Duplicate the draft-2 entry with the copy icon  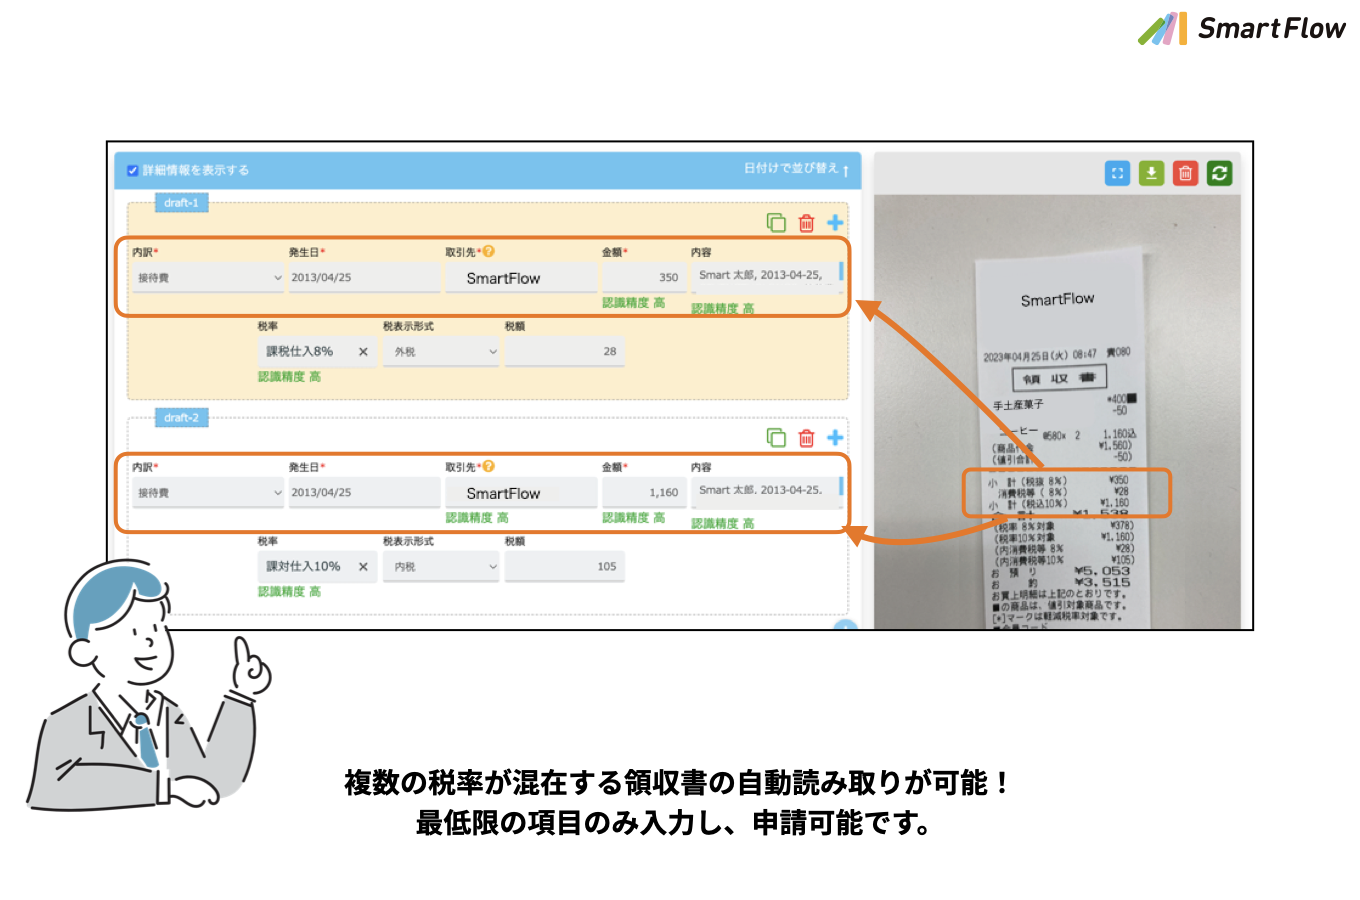(x=776, y=437)
